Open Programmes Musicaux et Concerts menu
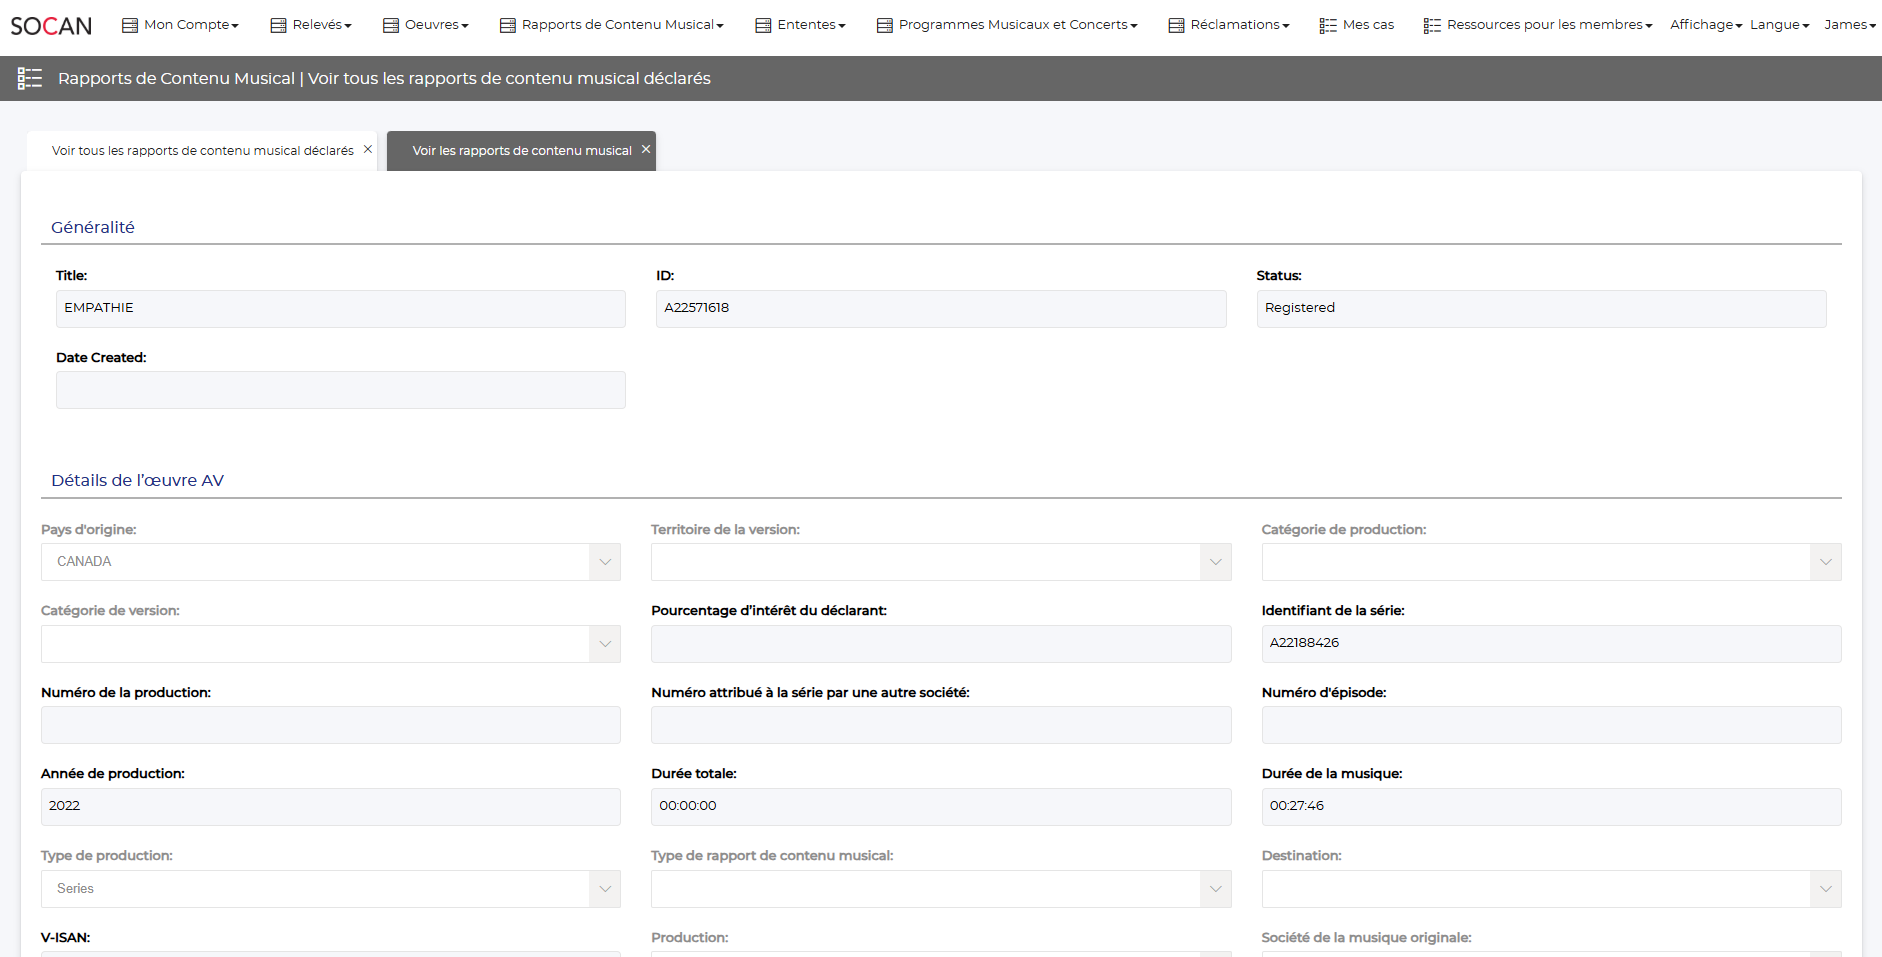Viewport: 1882px width, 957px height. click(1015, 25)
